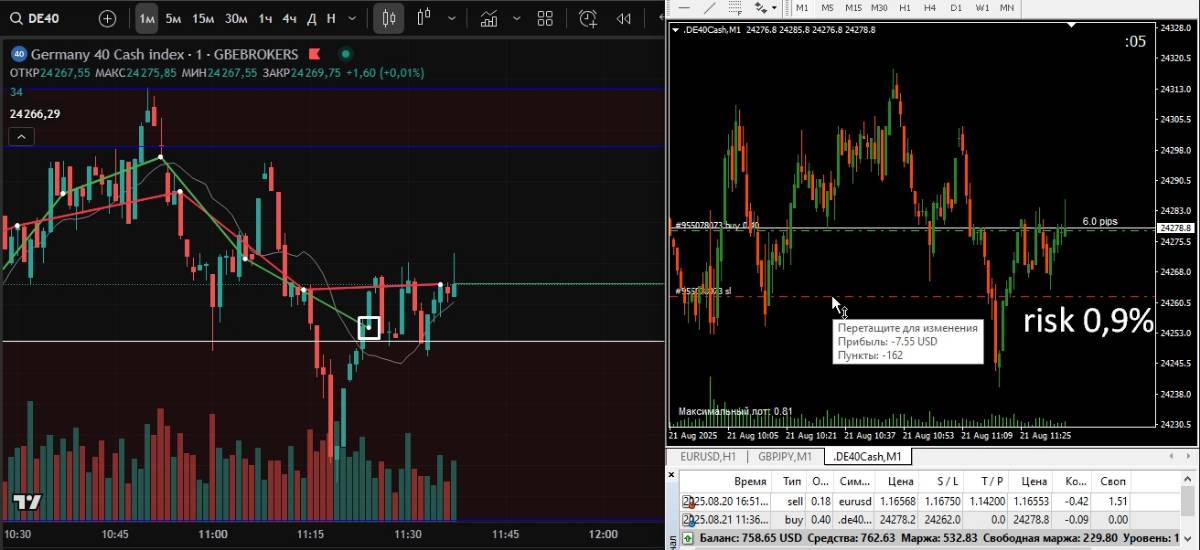The width and height of the screenshot is (1200, 550).
Task: Switch to the EURUSD,H1 chart tab
Action: click(707, 457)
